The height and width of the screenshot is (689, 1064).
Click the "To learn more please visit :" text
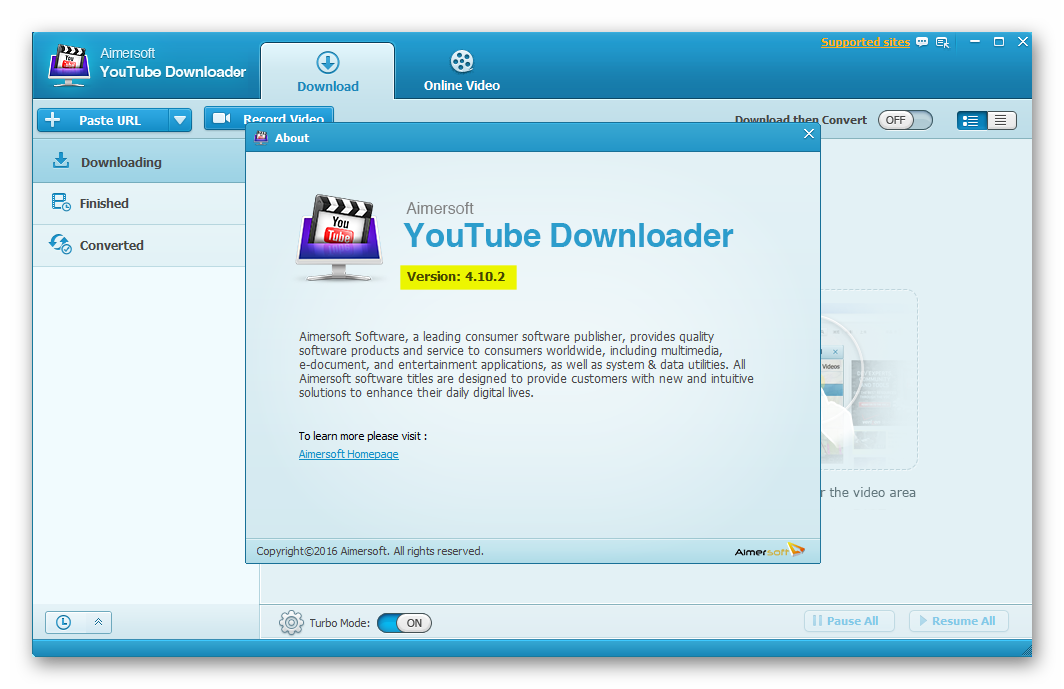point(362,436)
